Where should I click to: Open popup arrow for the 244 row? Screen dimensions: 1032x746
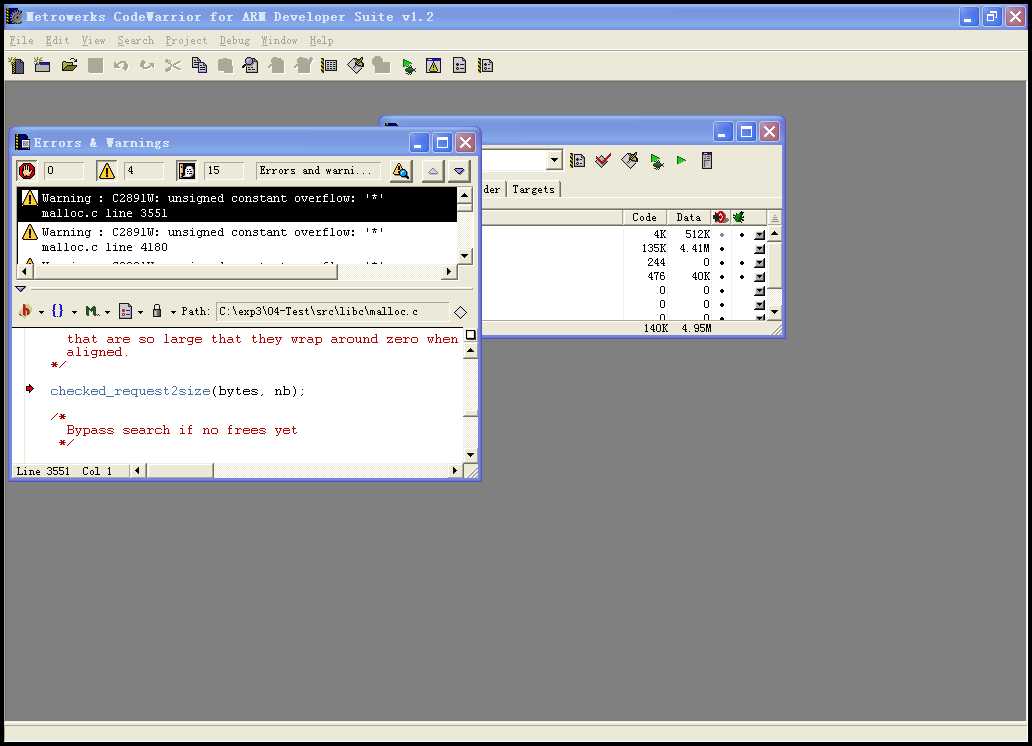[760, 263]
